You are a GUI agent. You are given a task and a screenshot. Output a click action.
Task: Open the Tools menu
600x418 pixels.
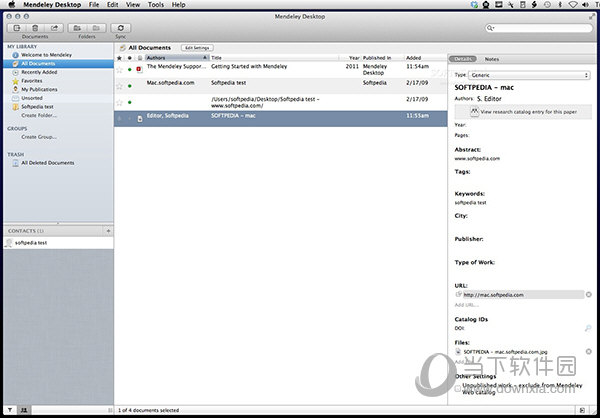(156, 5)
